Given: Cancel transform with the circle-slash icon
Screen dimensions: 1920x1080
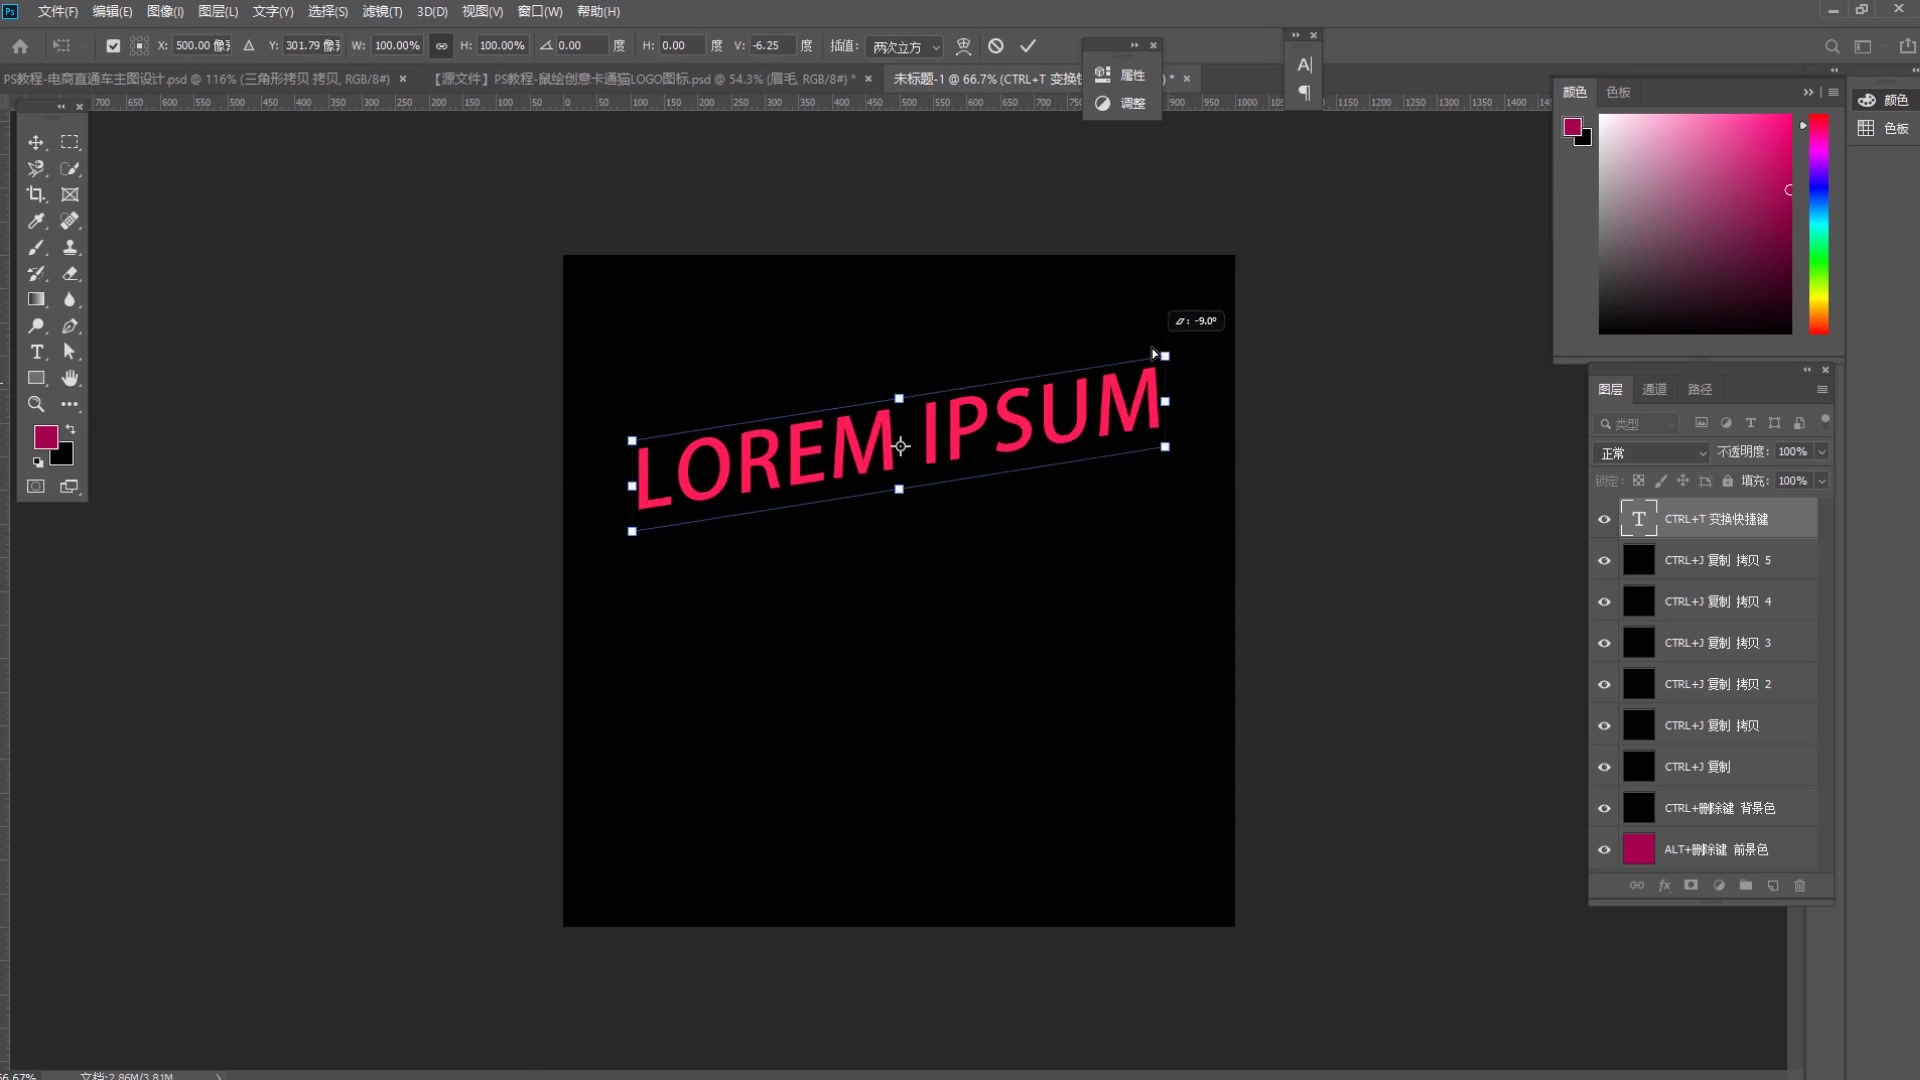Looking at the screenshot, I should tap(996, 46).
